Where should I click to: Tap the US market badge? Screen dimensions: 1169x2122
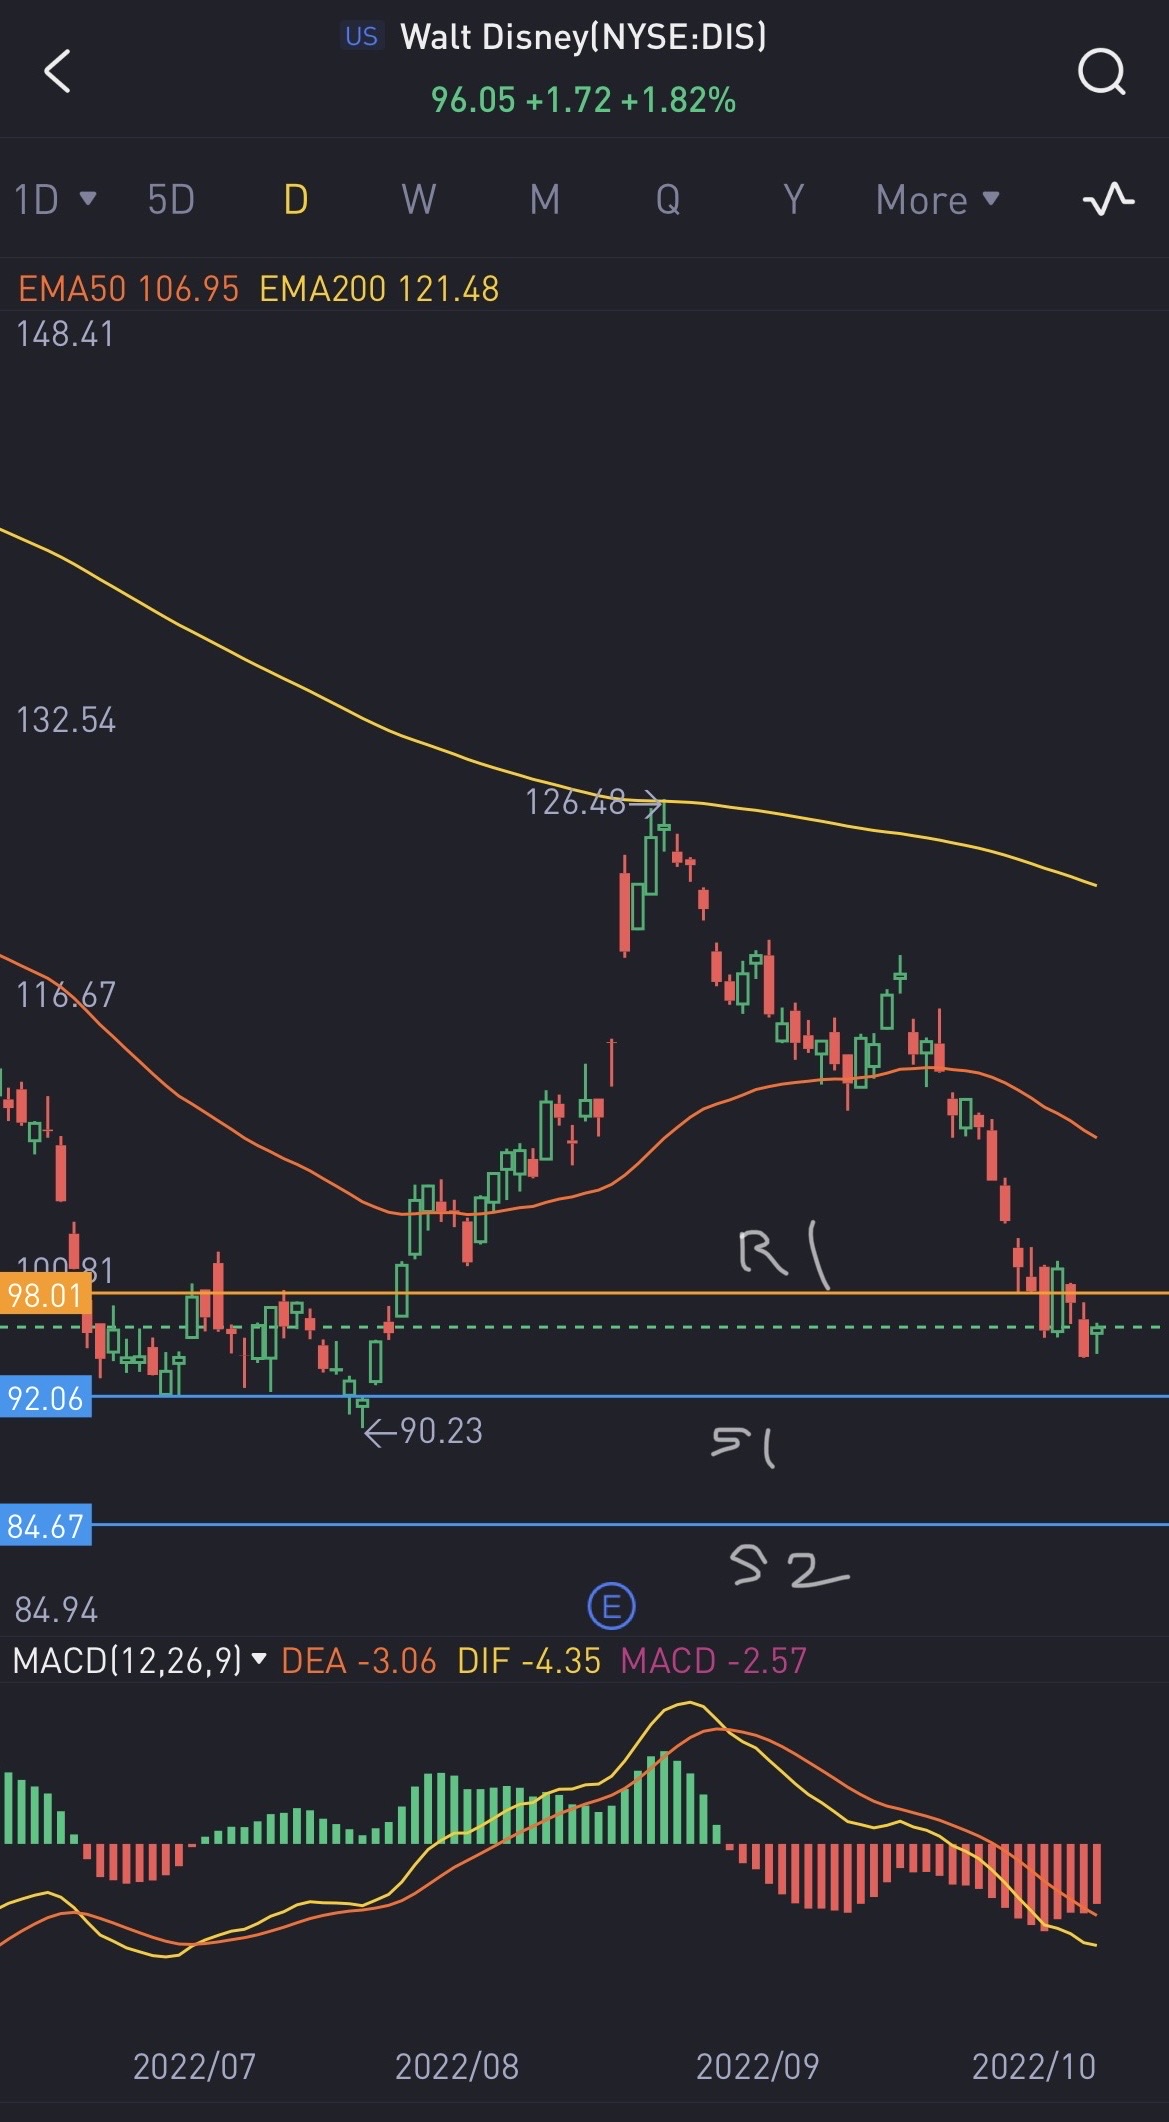click(361, 37)
